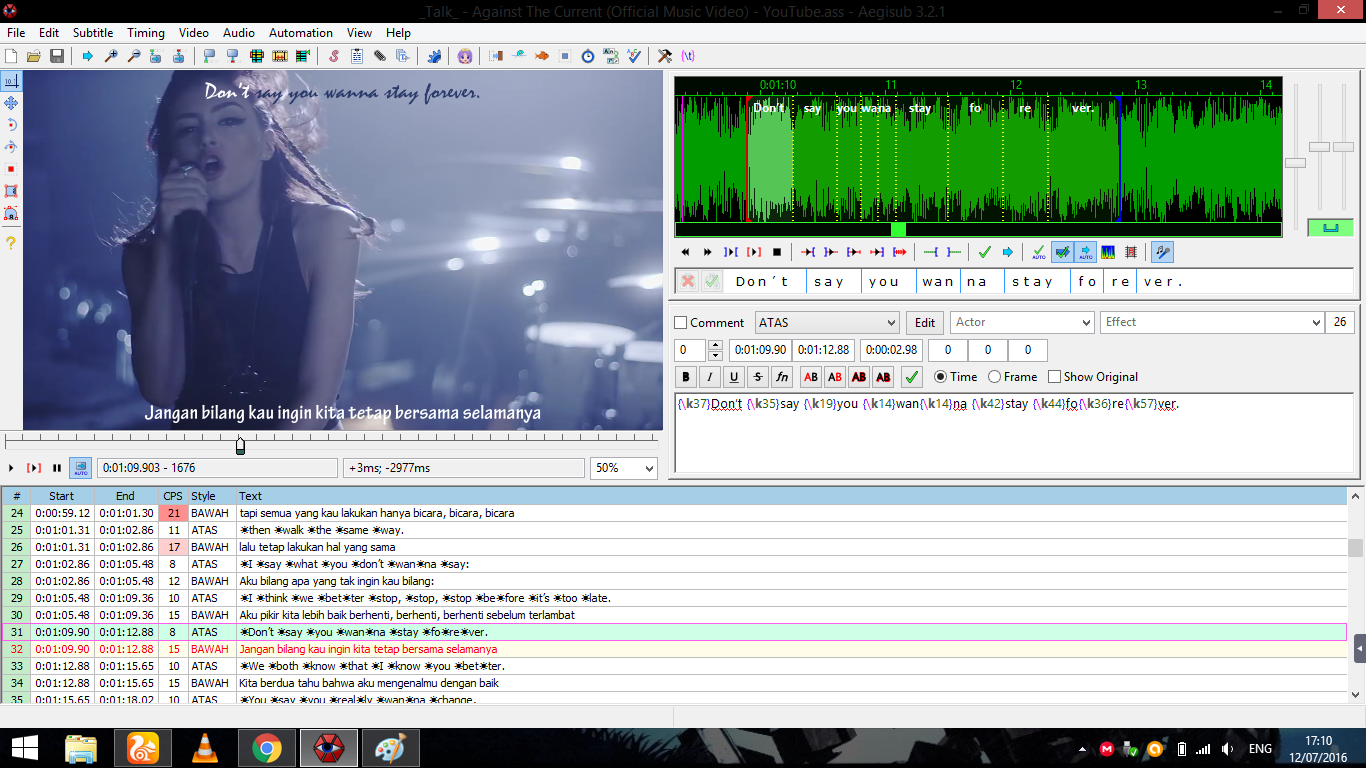1366x768 pixels.
Task: Apply underline formatting with the U button
Action: pyautogui.click(x=734, y=377)
